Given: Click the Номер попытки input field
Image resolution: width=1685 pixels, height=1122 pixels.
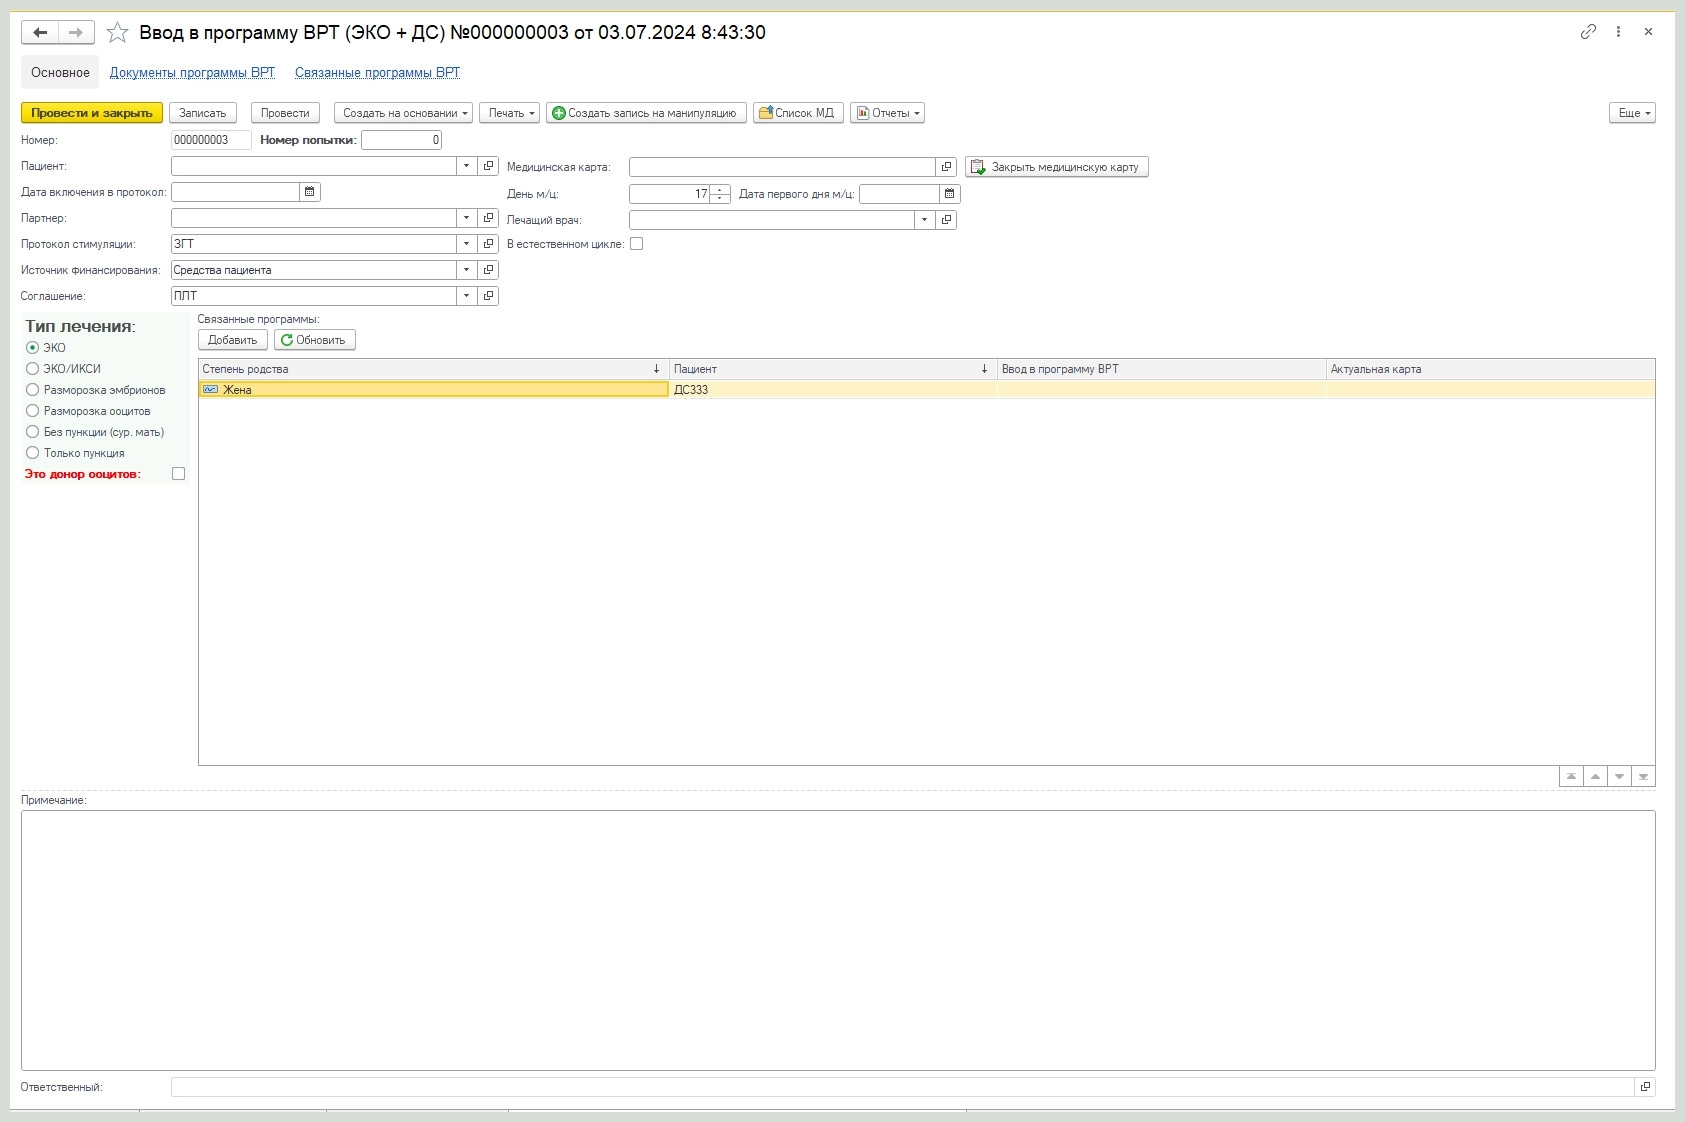Looking at the screenshot, I should pyautogui.click(x=401, y=140).
